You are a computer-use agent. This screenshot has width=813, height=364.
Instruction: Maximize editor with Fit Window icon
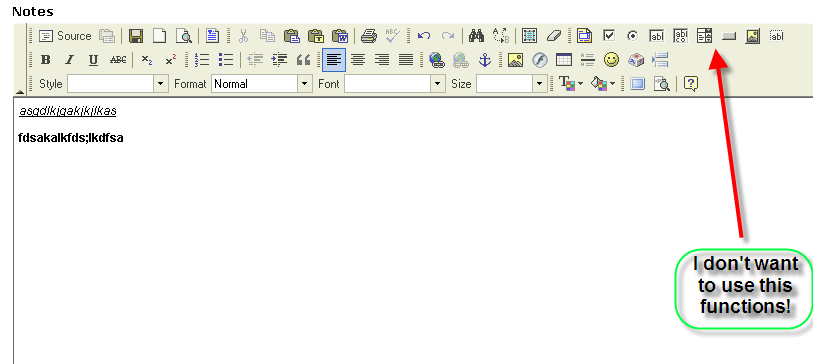[637, 84]
